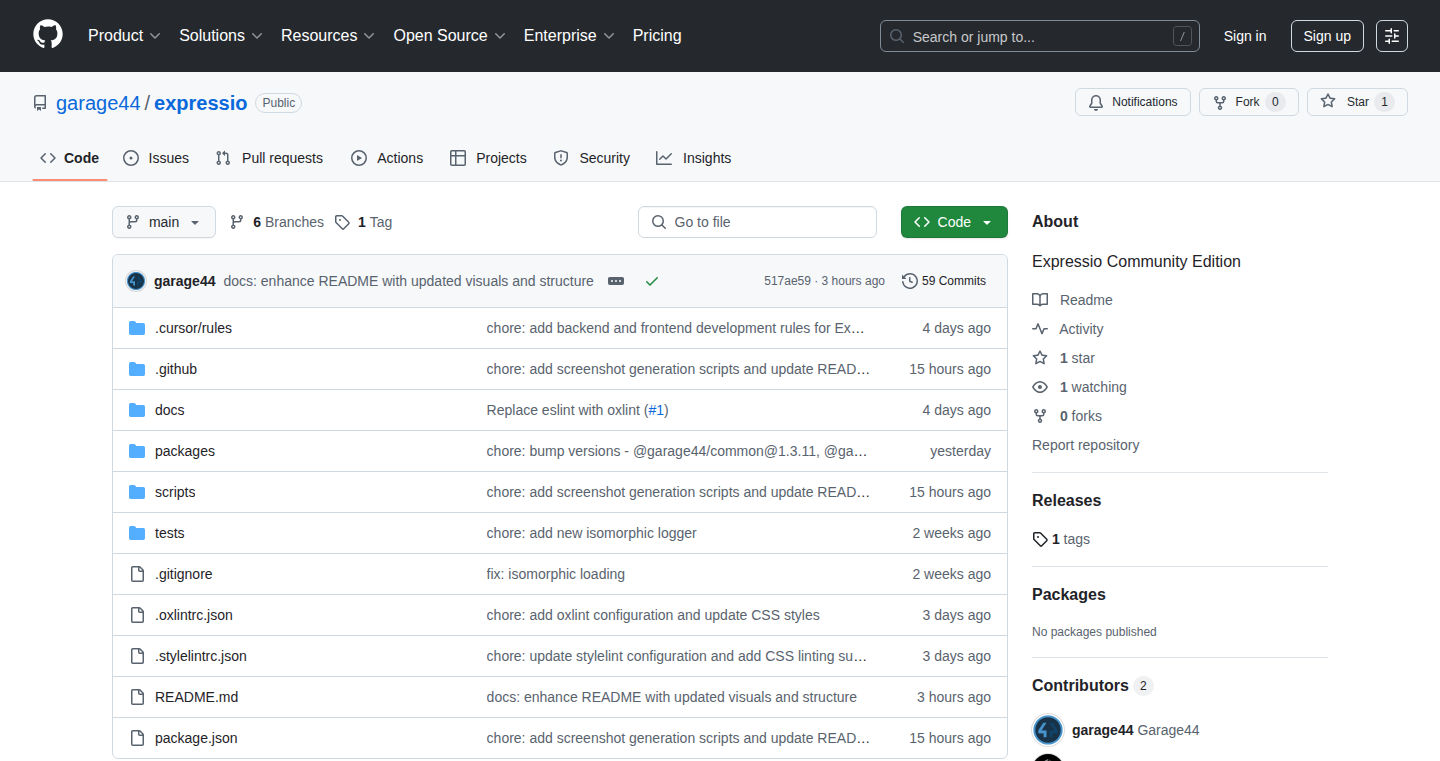1440x761 pixels.
Task: Open the 59 Commits history
Action: pyautogui.click(x=944, y=281)
